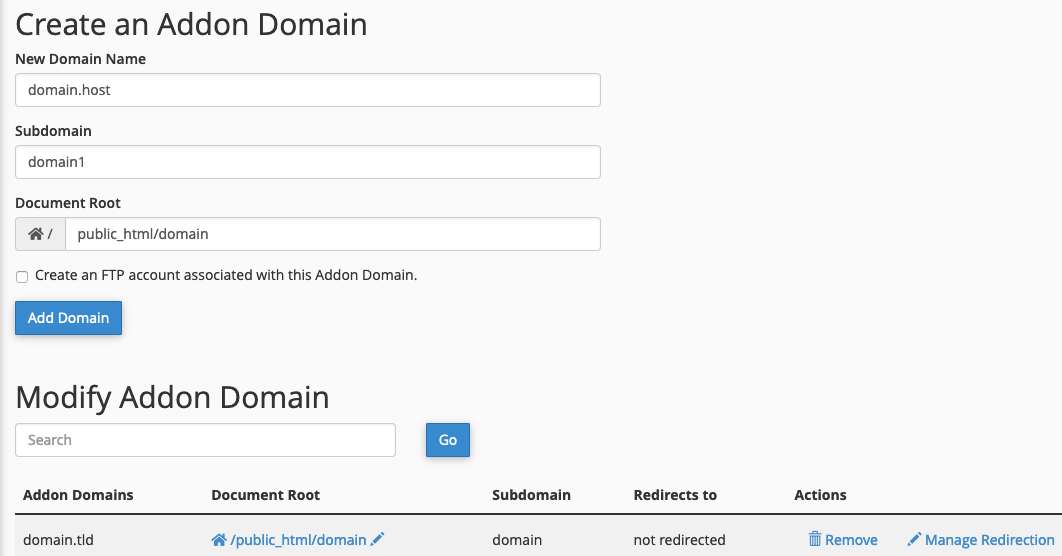Viewport: 1062px width, 556px height.
Task: Open the Manage Redirection link
Action: 989,540
